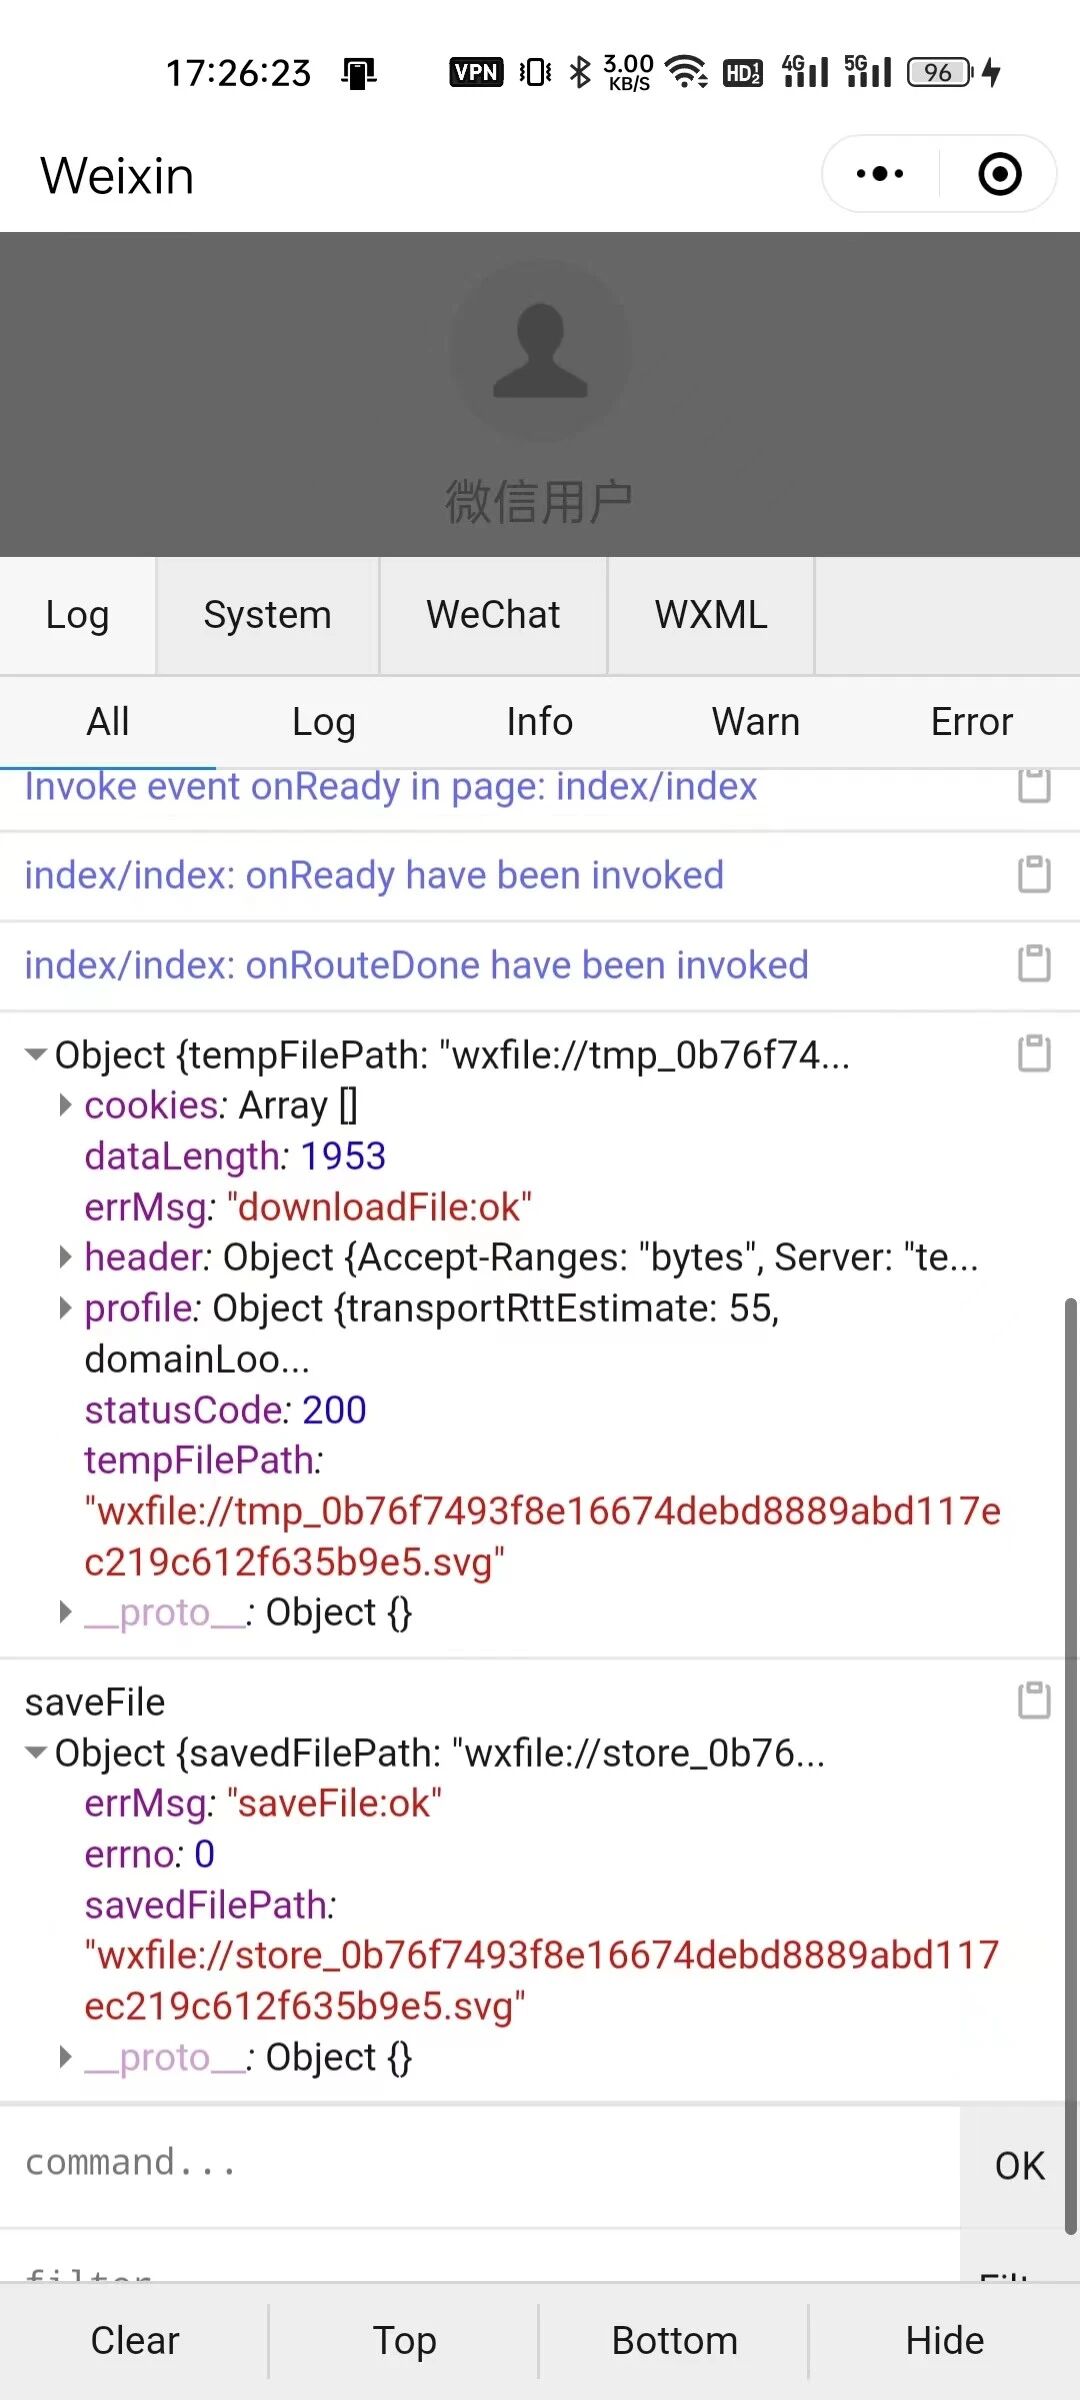Collapse the tempFilePath Object entry
This screenshot has width=1080, height=2400.
(36, 1054)
